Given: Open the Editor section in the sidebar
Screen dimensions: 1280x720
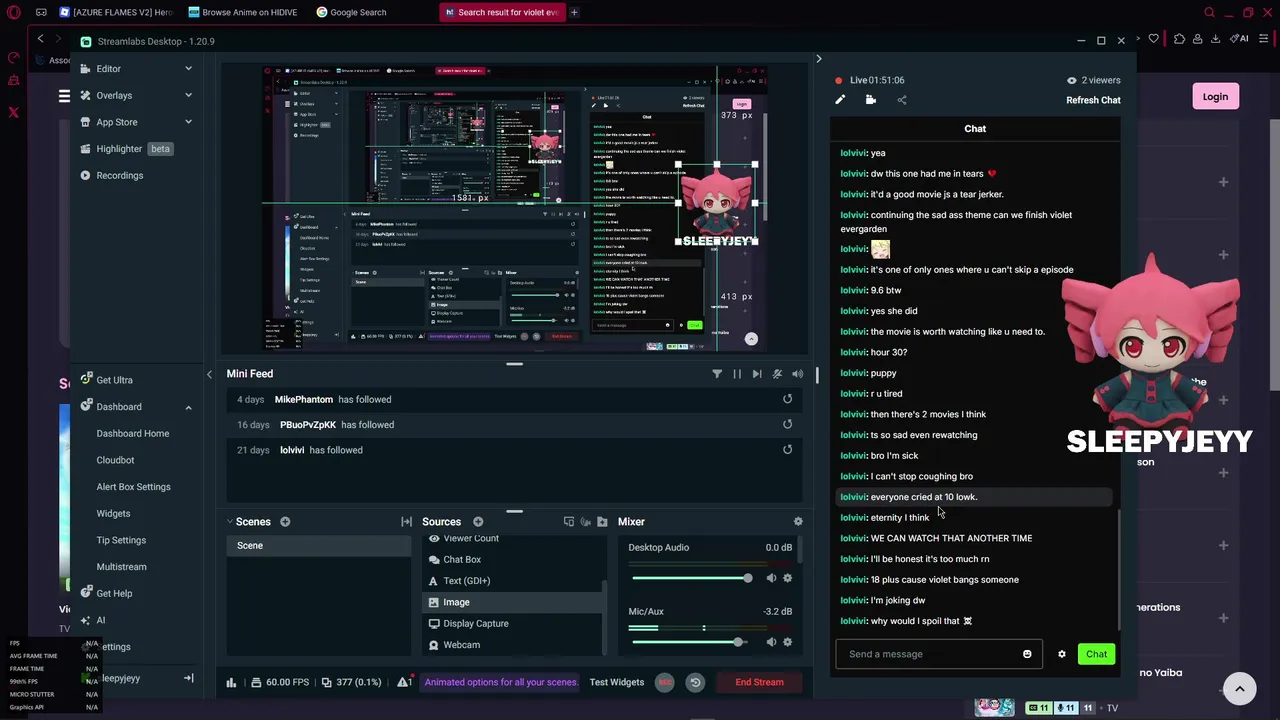Looking at the screenshot, I should pyautogui.click(x=108, y=69).
